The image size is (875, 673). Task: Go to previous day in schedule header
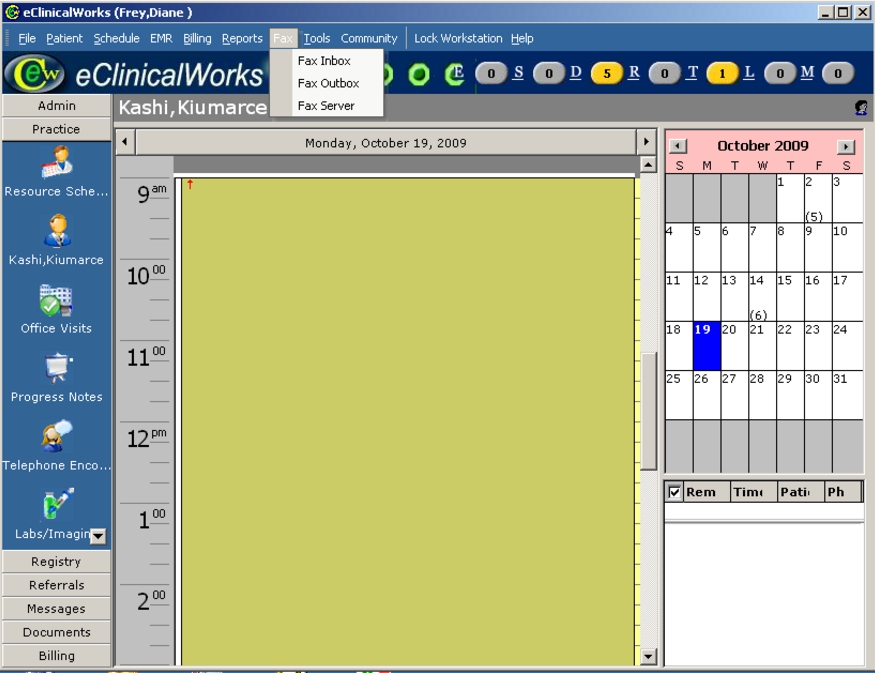pyautogui.click(x=125, y=142)
